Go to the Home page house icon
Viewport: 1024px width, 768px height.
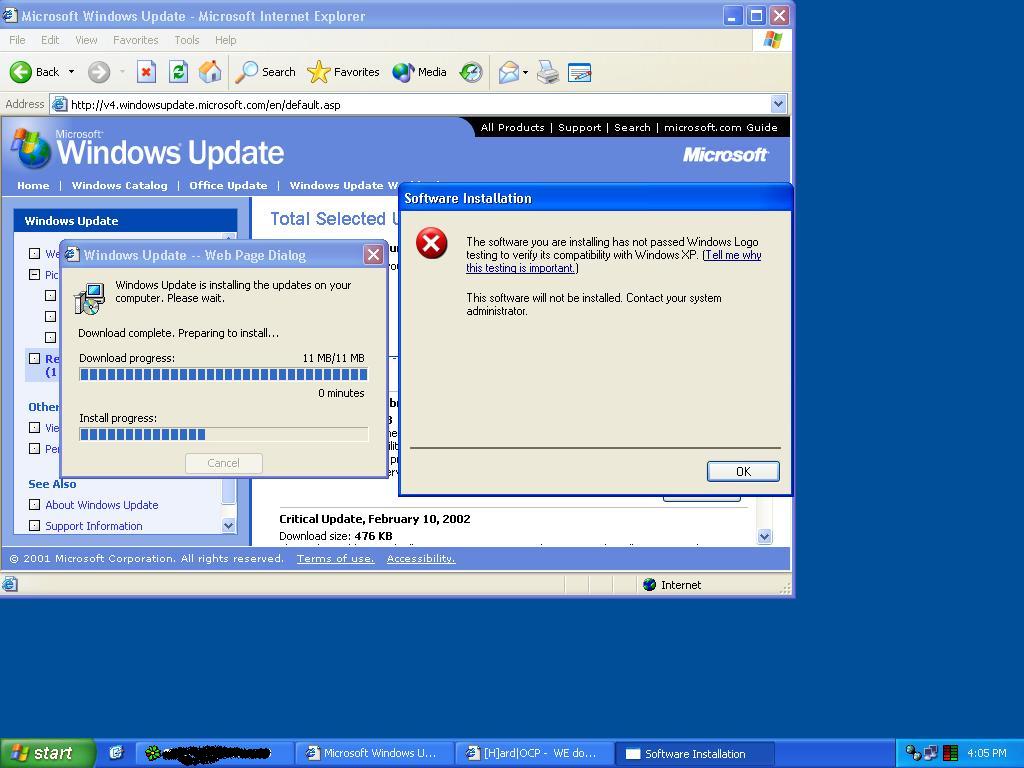coord(210,72)
